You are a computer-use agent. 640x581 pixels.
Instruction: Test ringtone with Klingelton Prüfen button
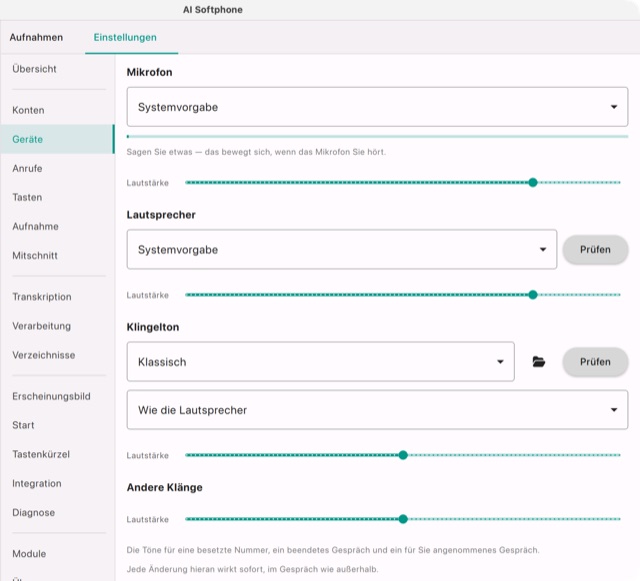point(595,362)
